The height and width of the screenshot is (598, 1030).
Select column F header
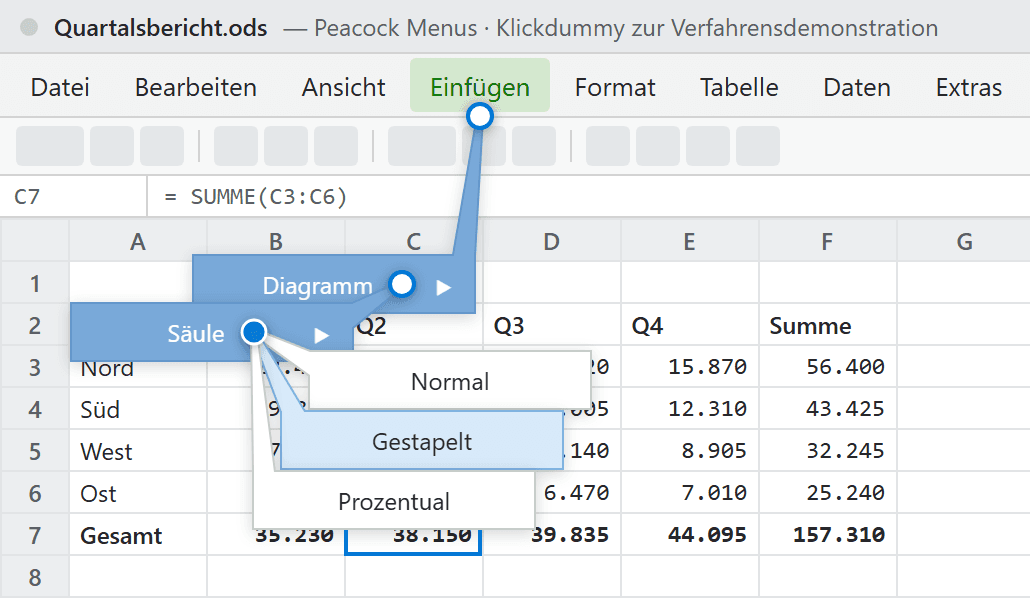pyautogui.click(x=828, y=241)
